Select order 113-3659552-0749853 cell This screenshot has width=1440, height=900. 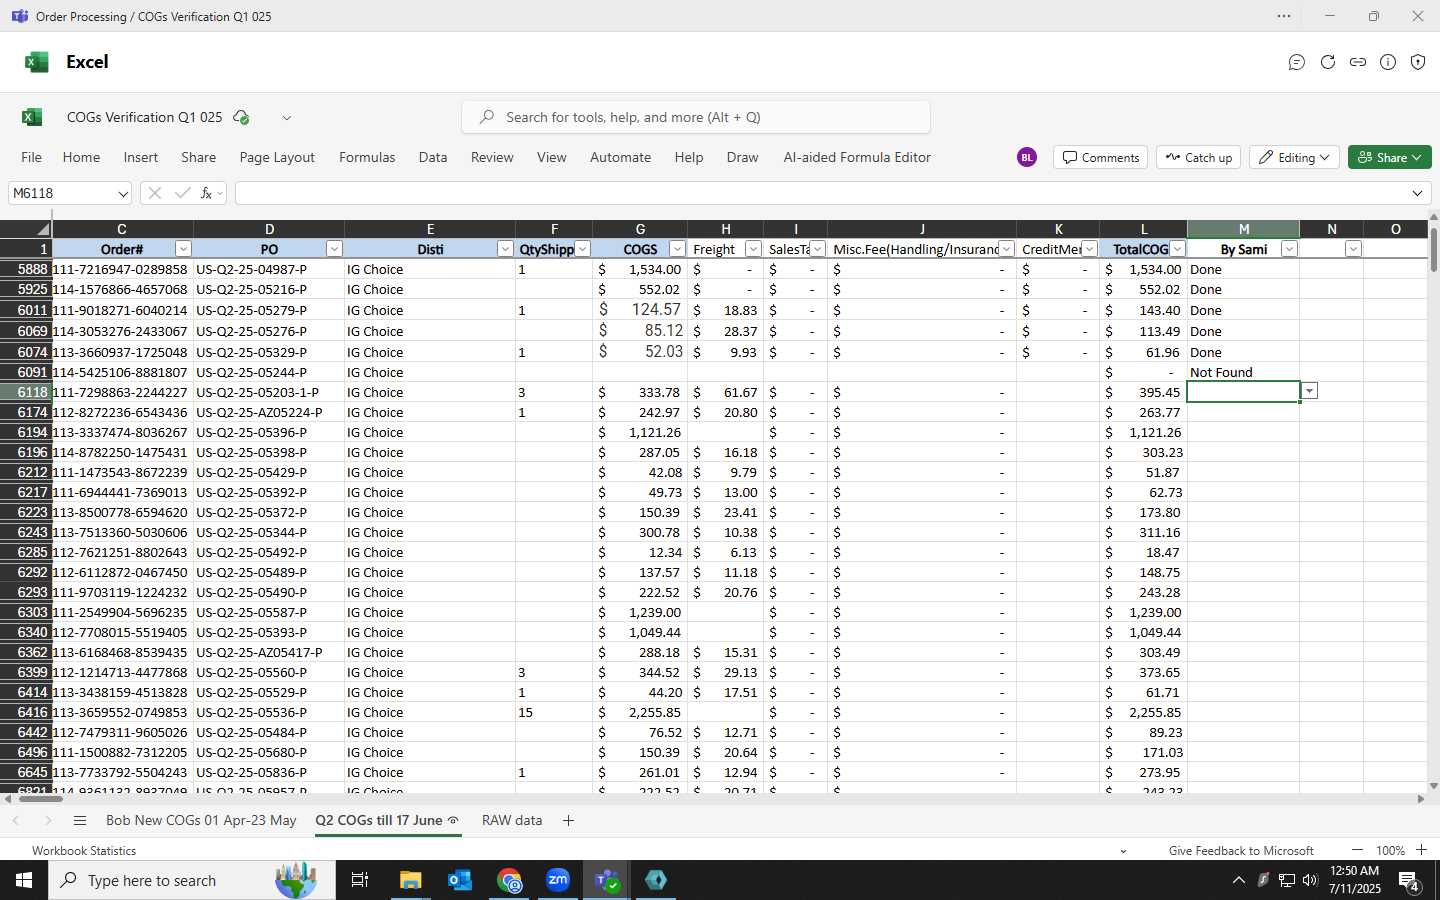122,712
